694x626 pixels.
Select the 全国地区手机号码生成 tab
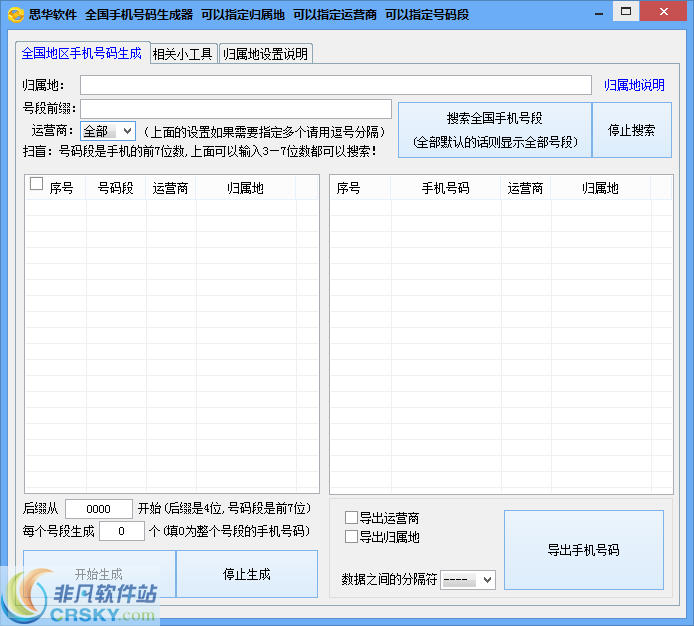click(x=82, y=53)
